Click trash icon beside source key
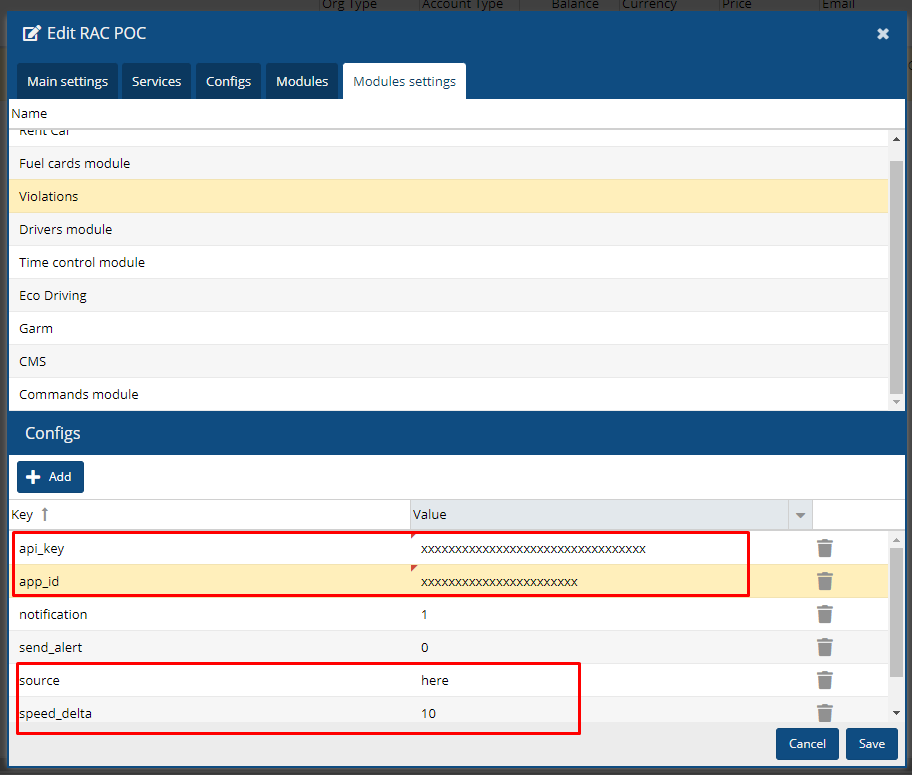Image resolution: width=912 pixels, height=775 pixels. coord(824,680)
